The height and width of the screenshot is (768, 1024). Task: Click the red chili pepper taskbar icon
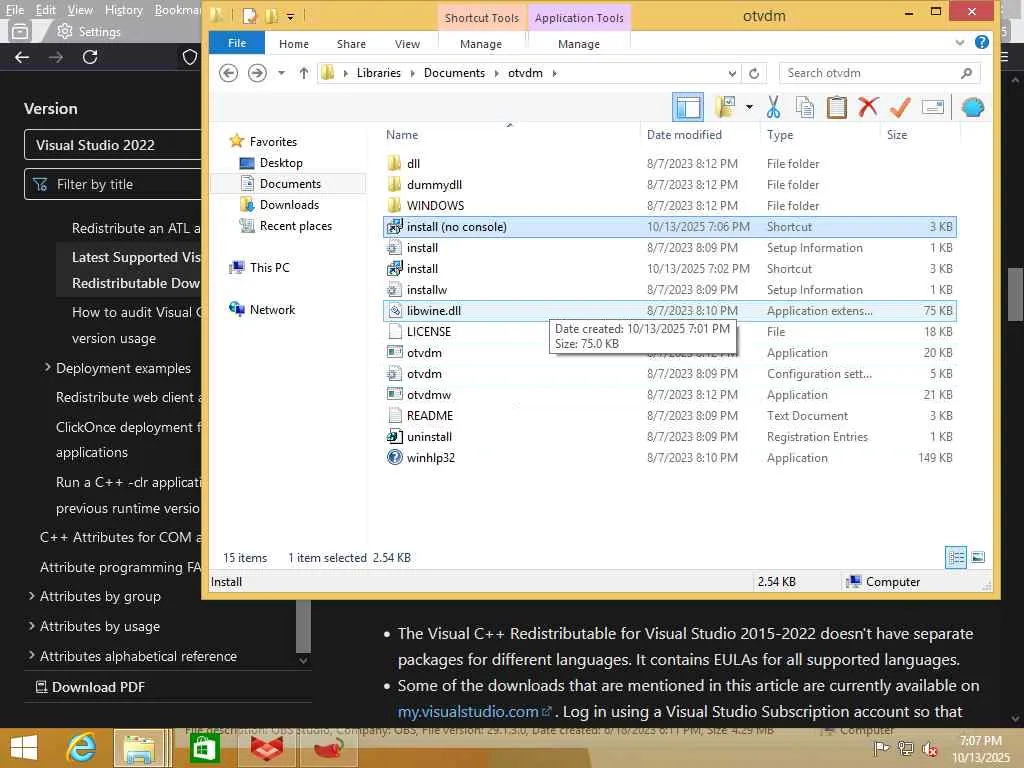coord(328,748)
